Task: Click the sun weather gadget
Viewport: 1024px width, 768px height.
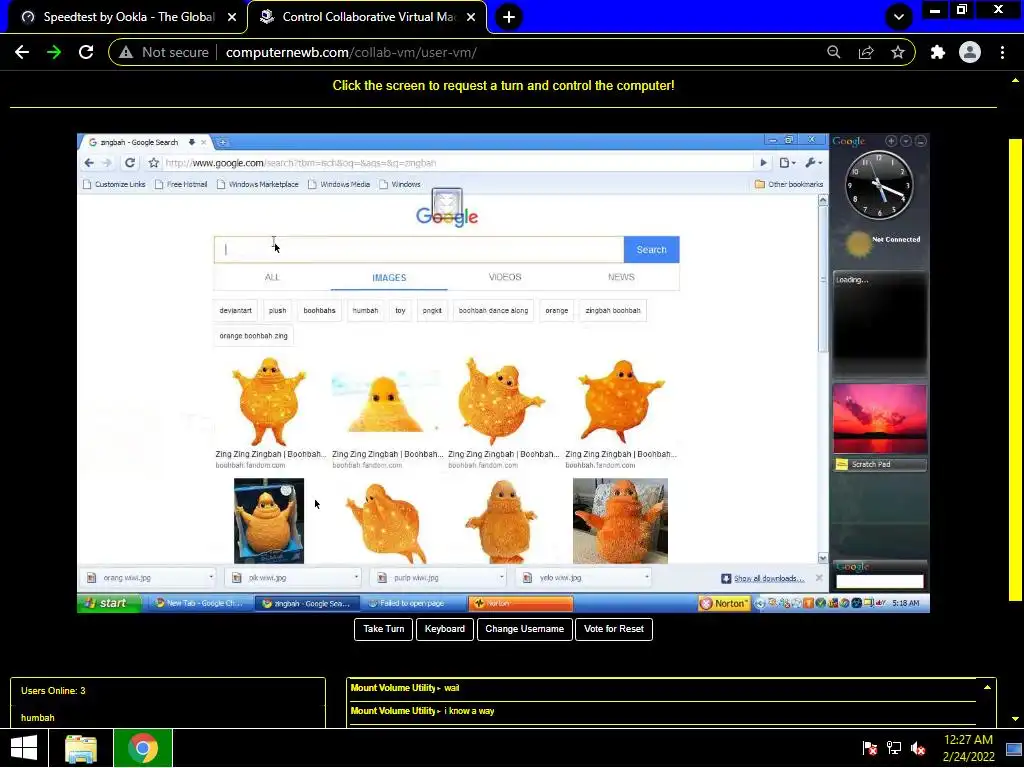Action: [857, 245]
